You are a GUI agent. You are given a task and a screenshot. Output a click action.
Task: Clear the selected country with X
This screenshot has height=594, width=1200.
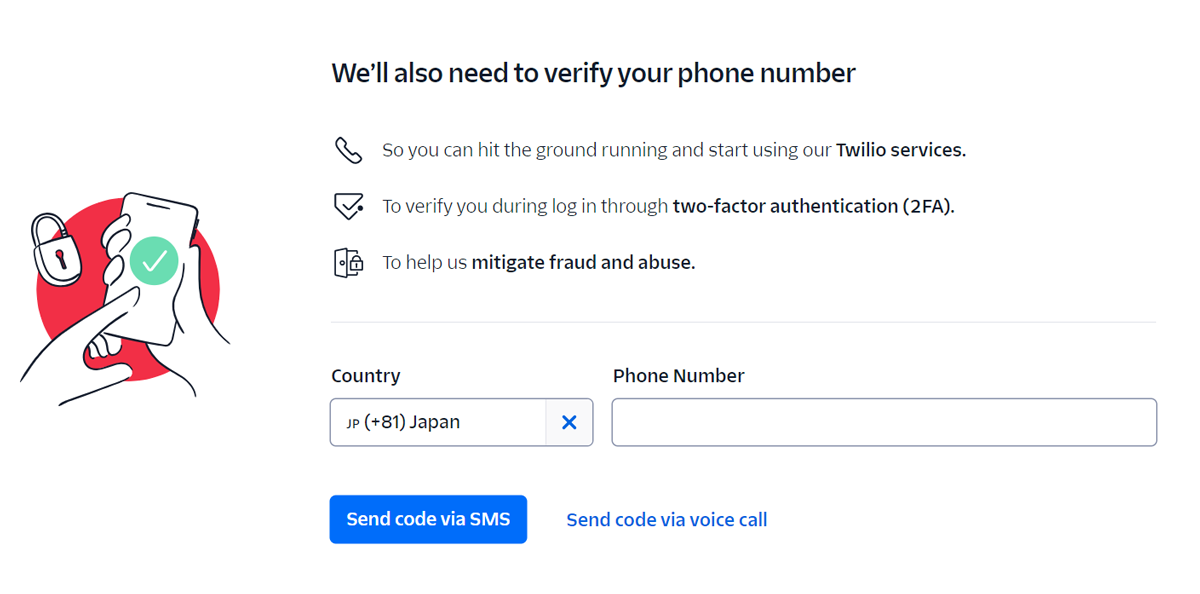coord(569,422)
